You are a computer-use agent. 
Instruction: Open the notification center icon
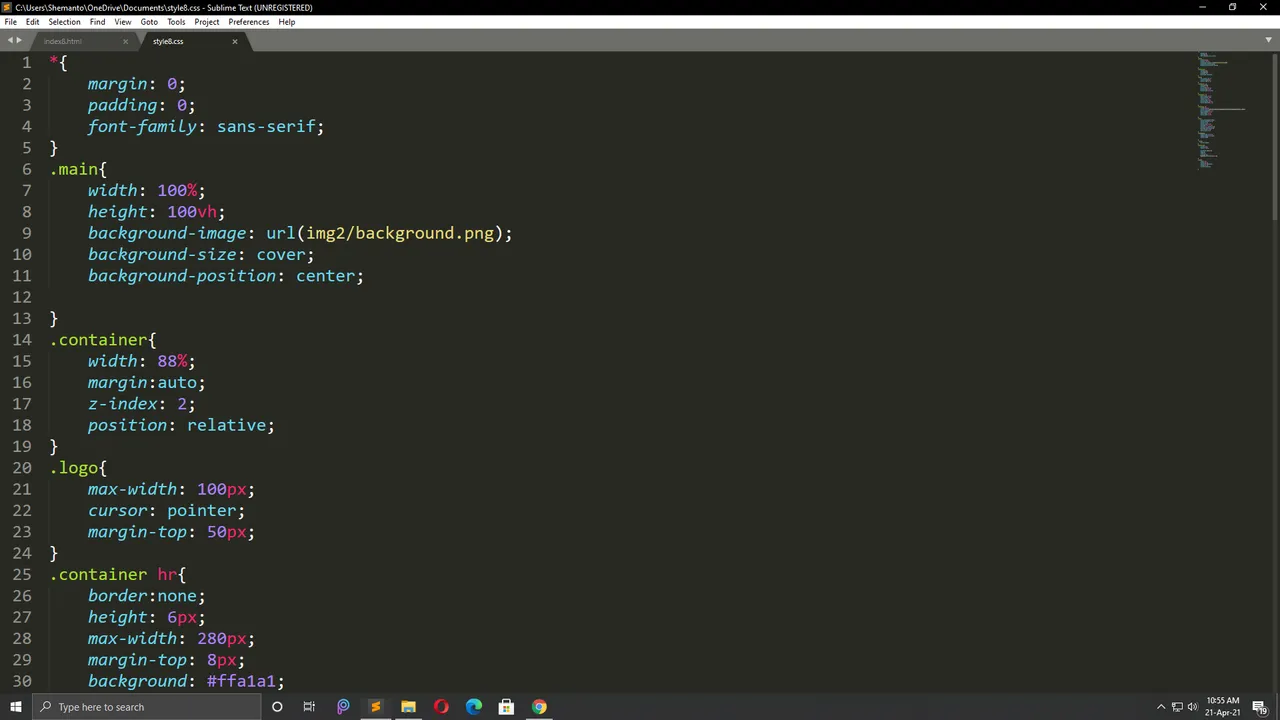(1259, 707)
